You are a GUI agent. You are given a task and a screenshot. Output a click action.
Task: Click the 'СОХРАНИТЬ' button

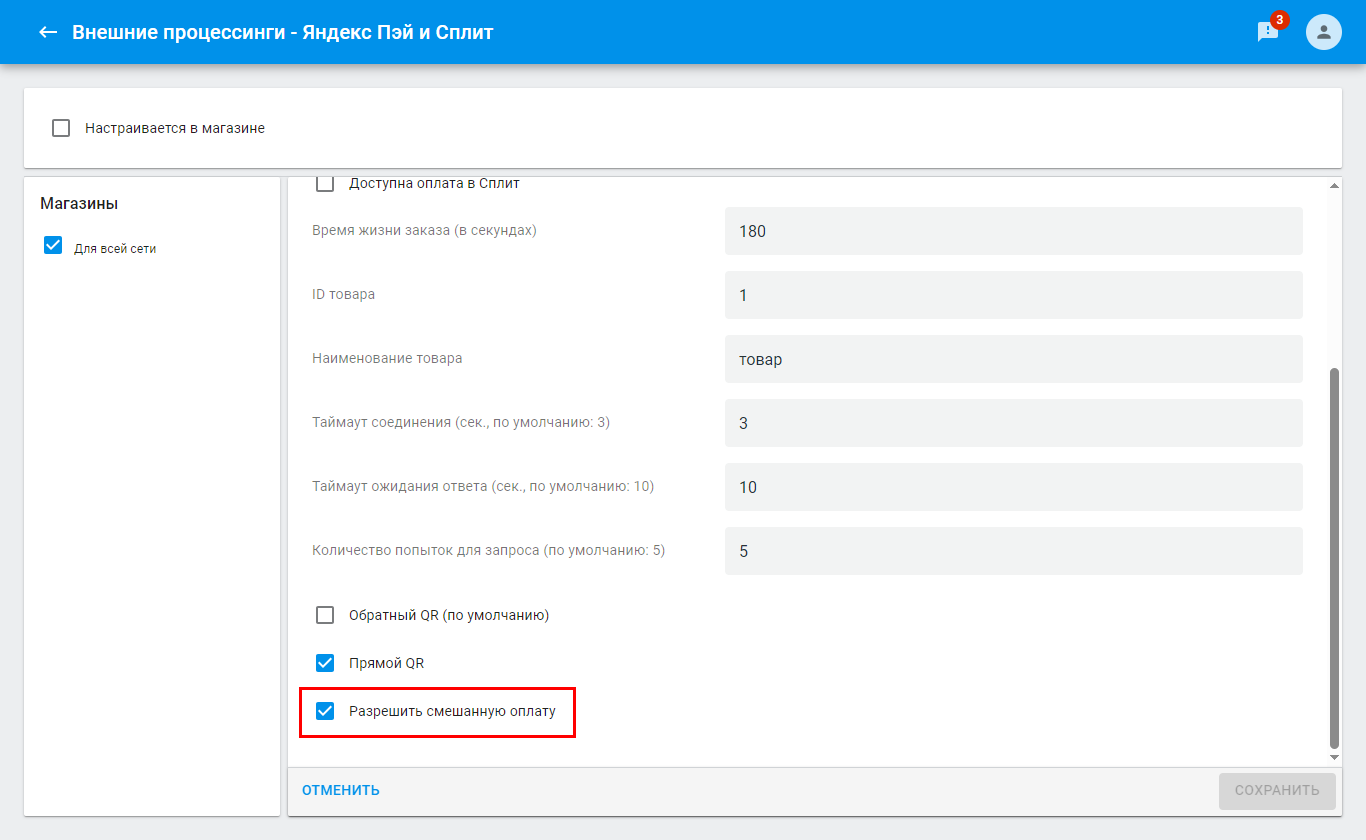click(1277, 791)
